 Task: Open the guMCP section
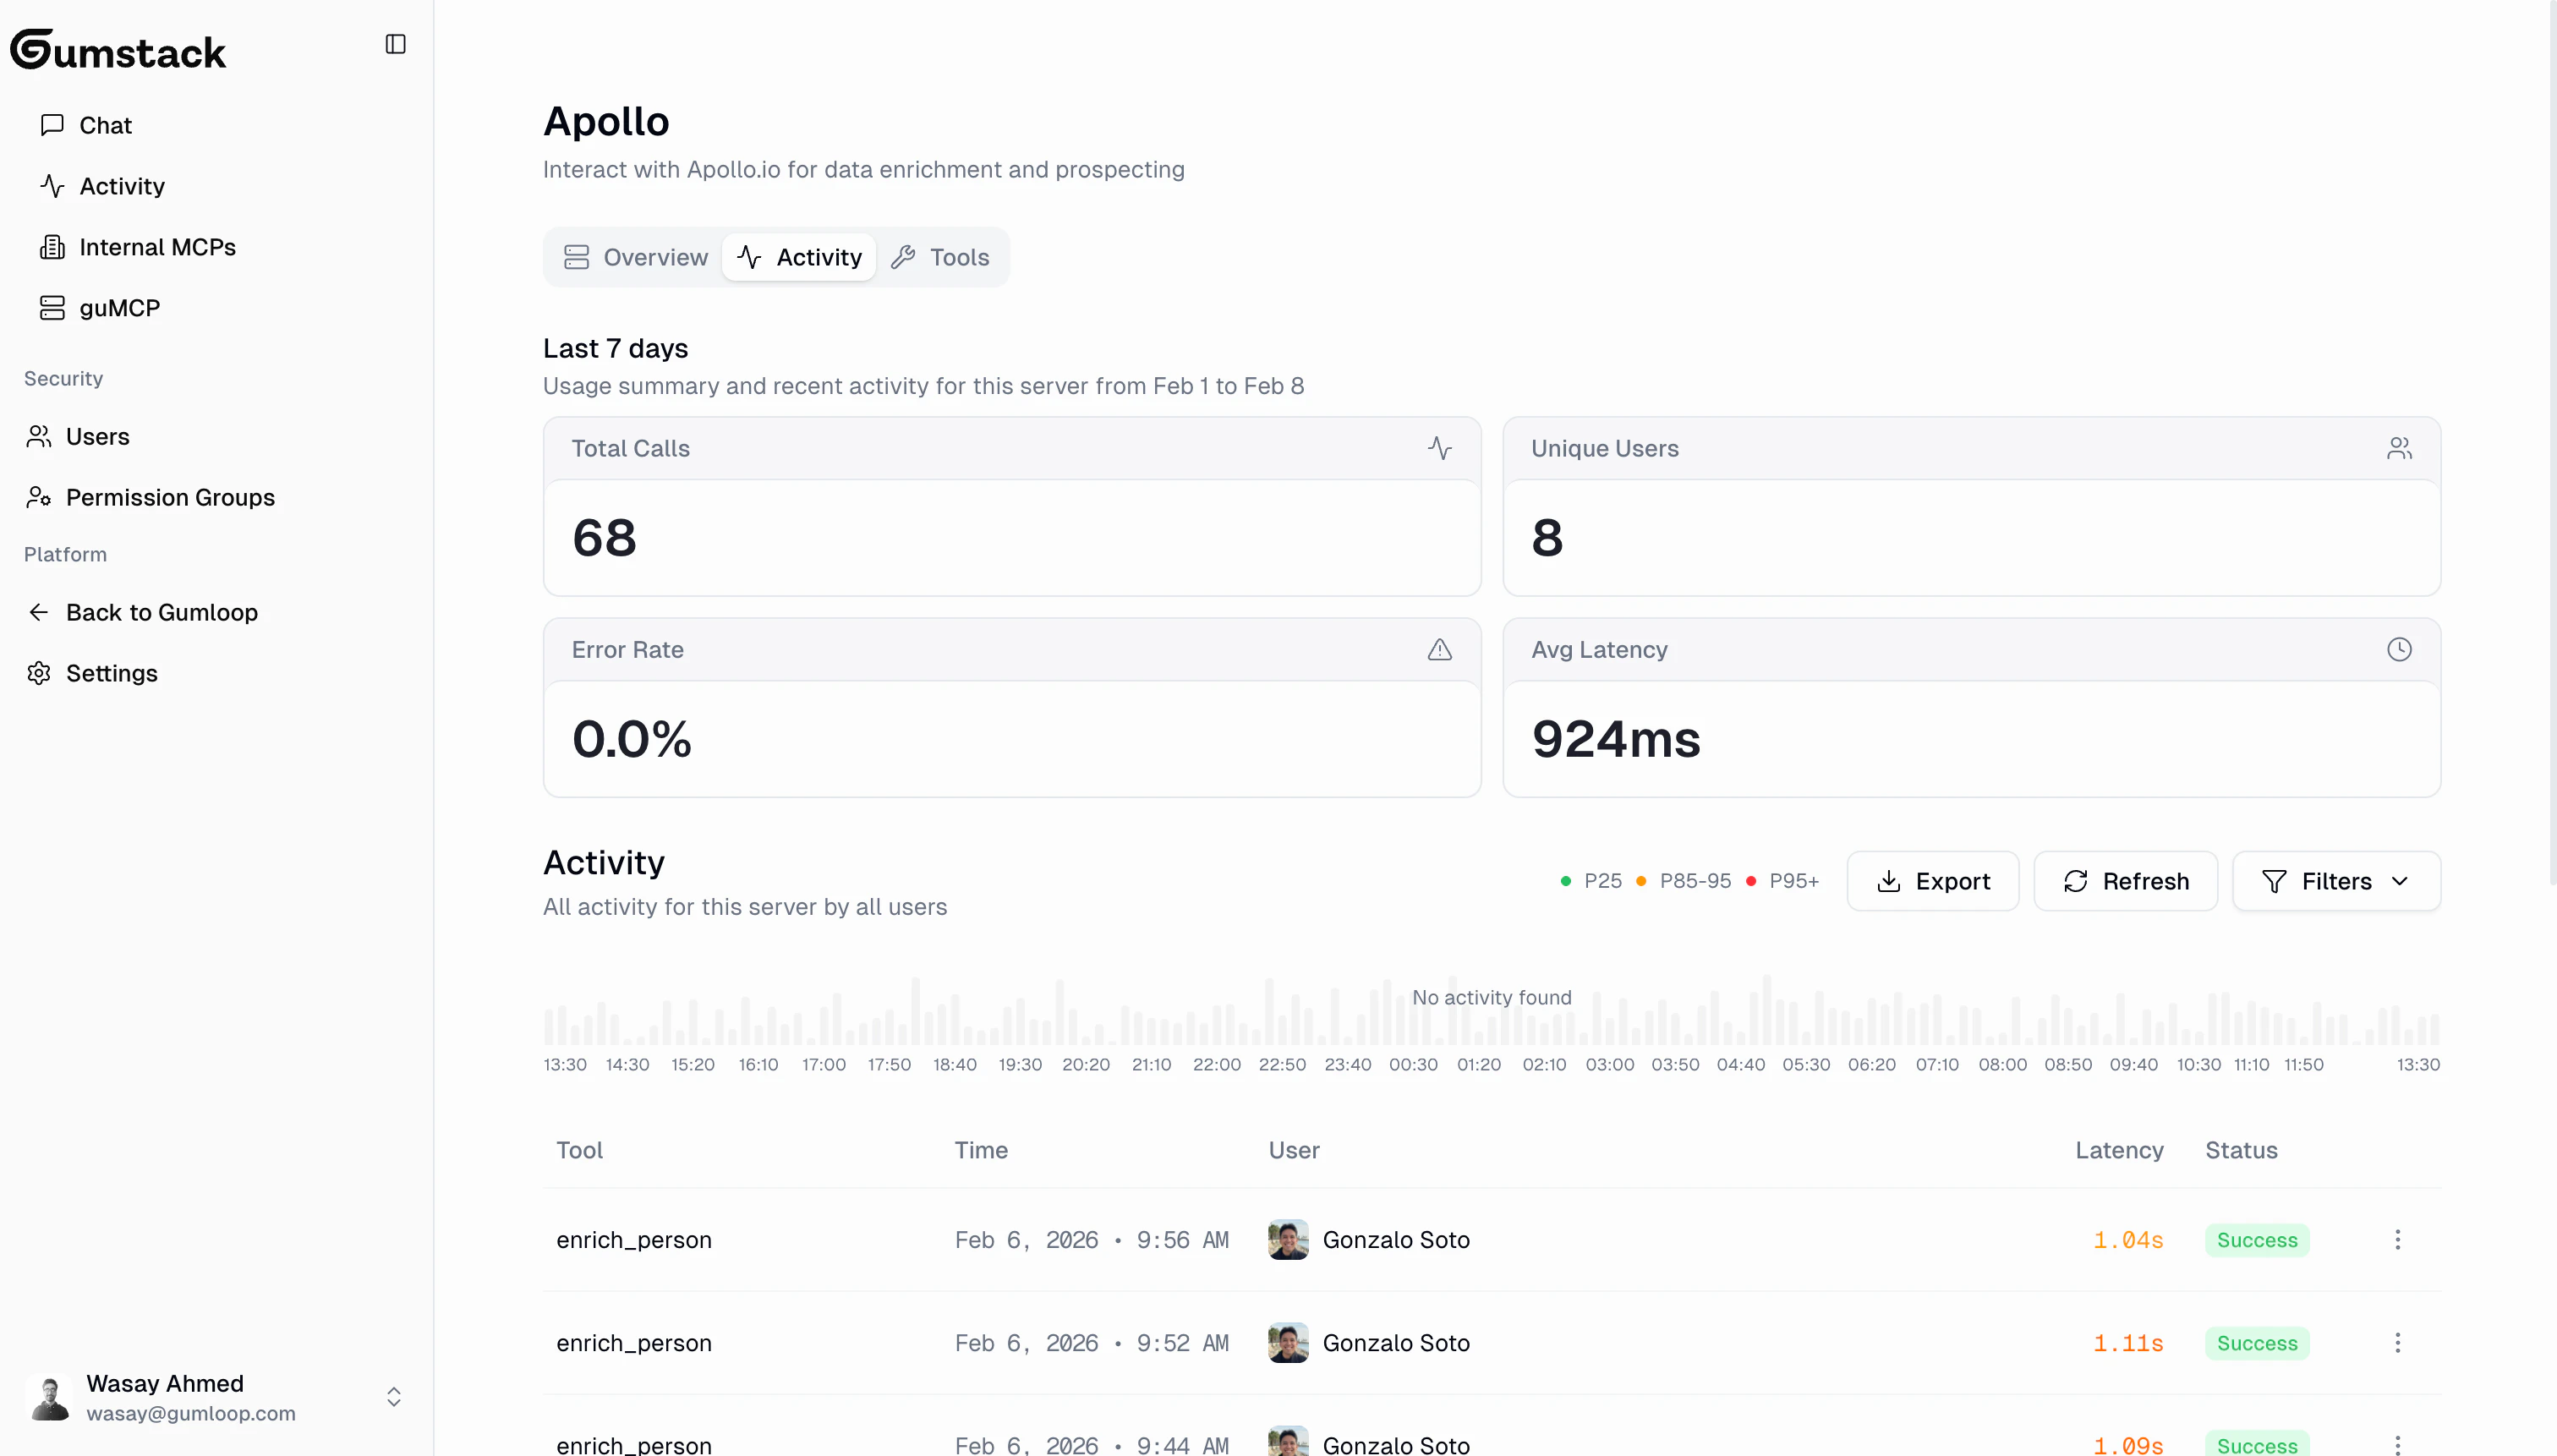[x=119, y=307]
